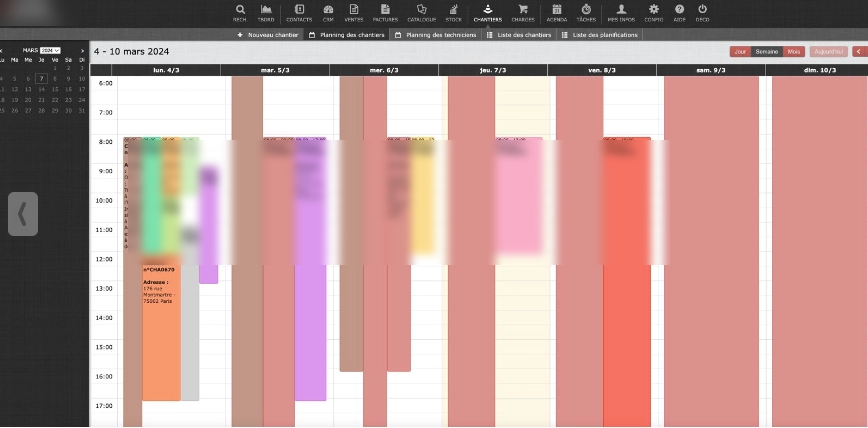Click the ven. 8/3 day header
This screenshot has height=428, width=868.
pos(602,70)
